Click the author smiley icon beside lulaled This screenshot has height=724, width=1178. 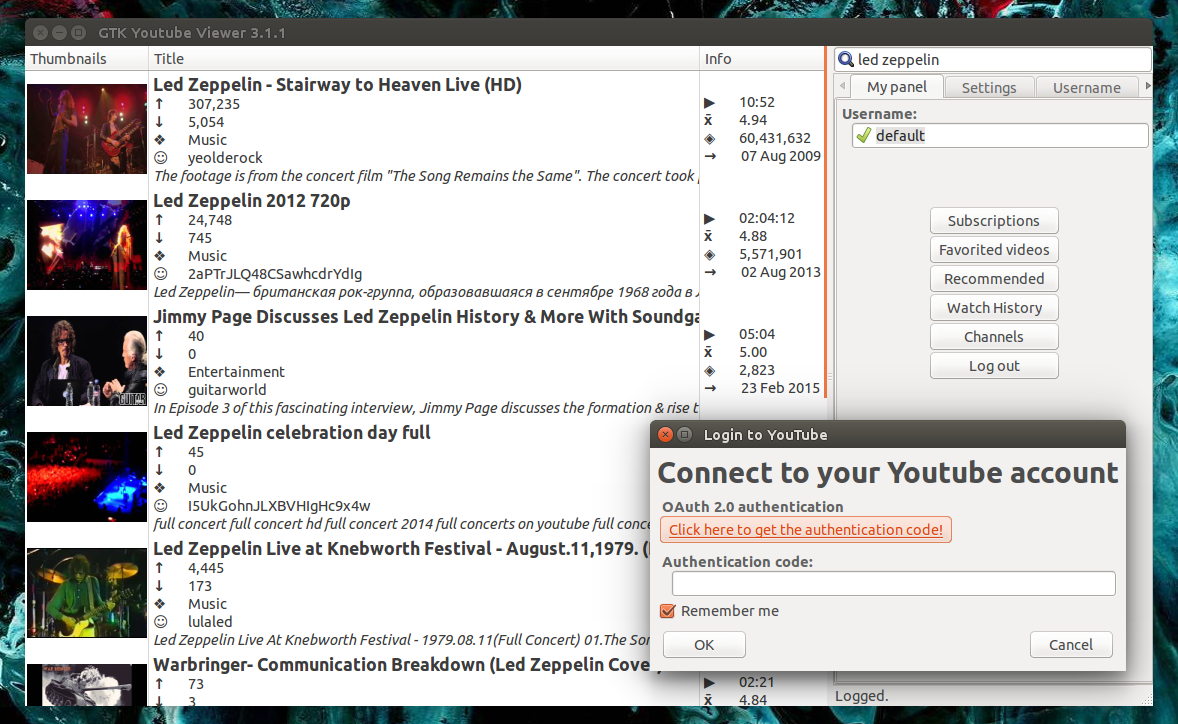(x=160, y=622)
